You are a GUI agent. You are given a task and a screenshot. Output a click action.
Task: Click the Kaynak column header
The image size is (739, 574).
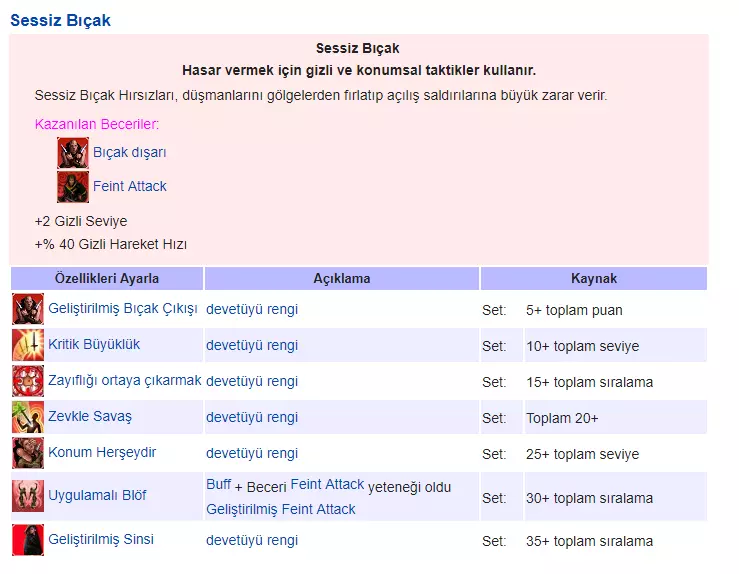(x=593, y=279)
